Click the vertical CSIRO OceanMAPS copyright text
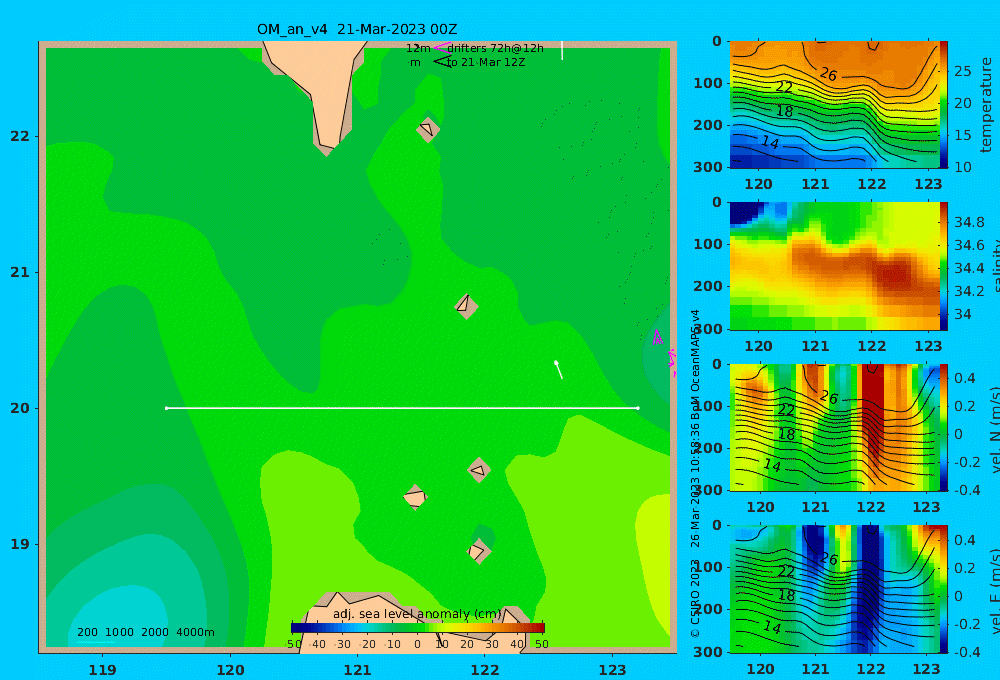The width and height of the screenshot is (1000, 680). coord(695,473)
